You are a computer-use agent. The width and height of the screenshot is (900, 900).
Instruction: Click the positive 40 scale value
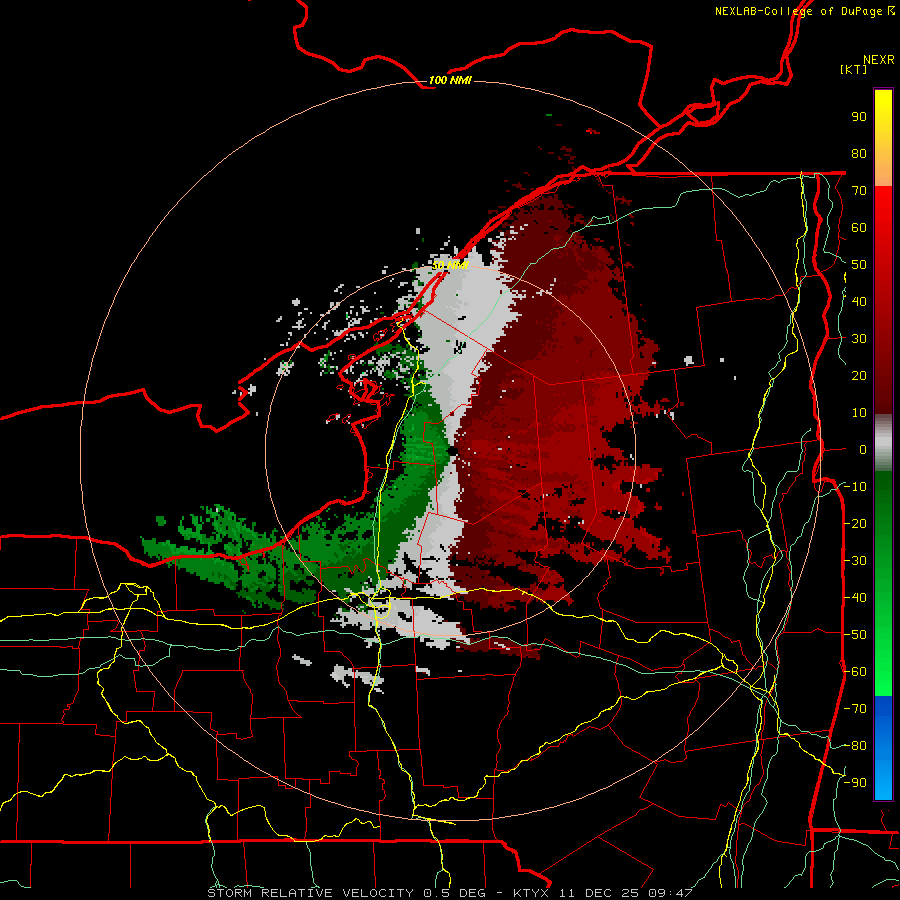coord(859,301)
